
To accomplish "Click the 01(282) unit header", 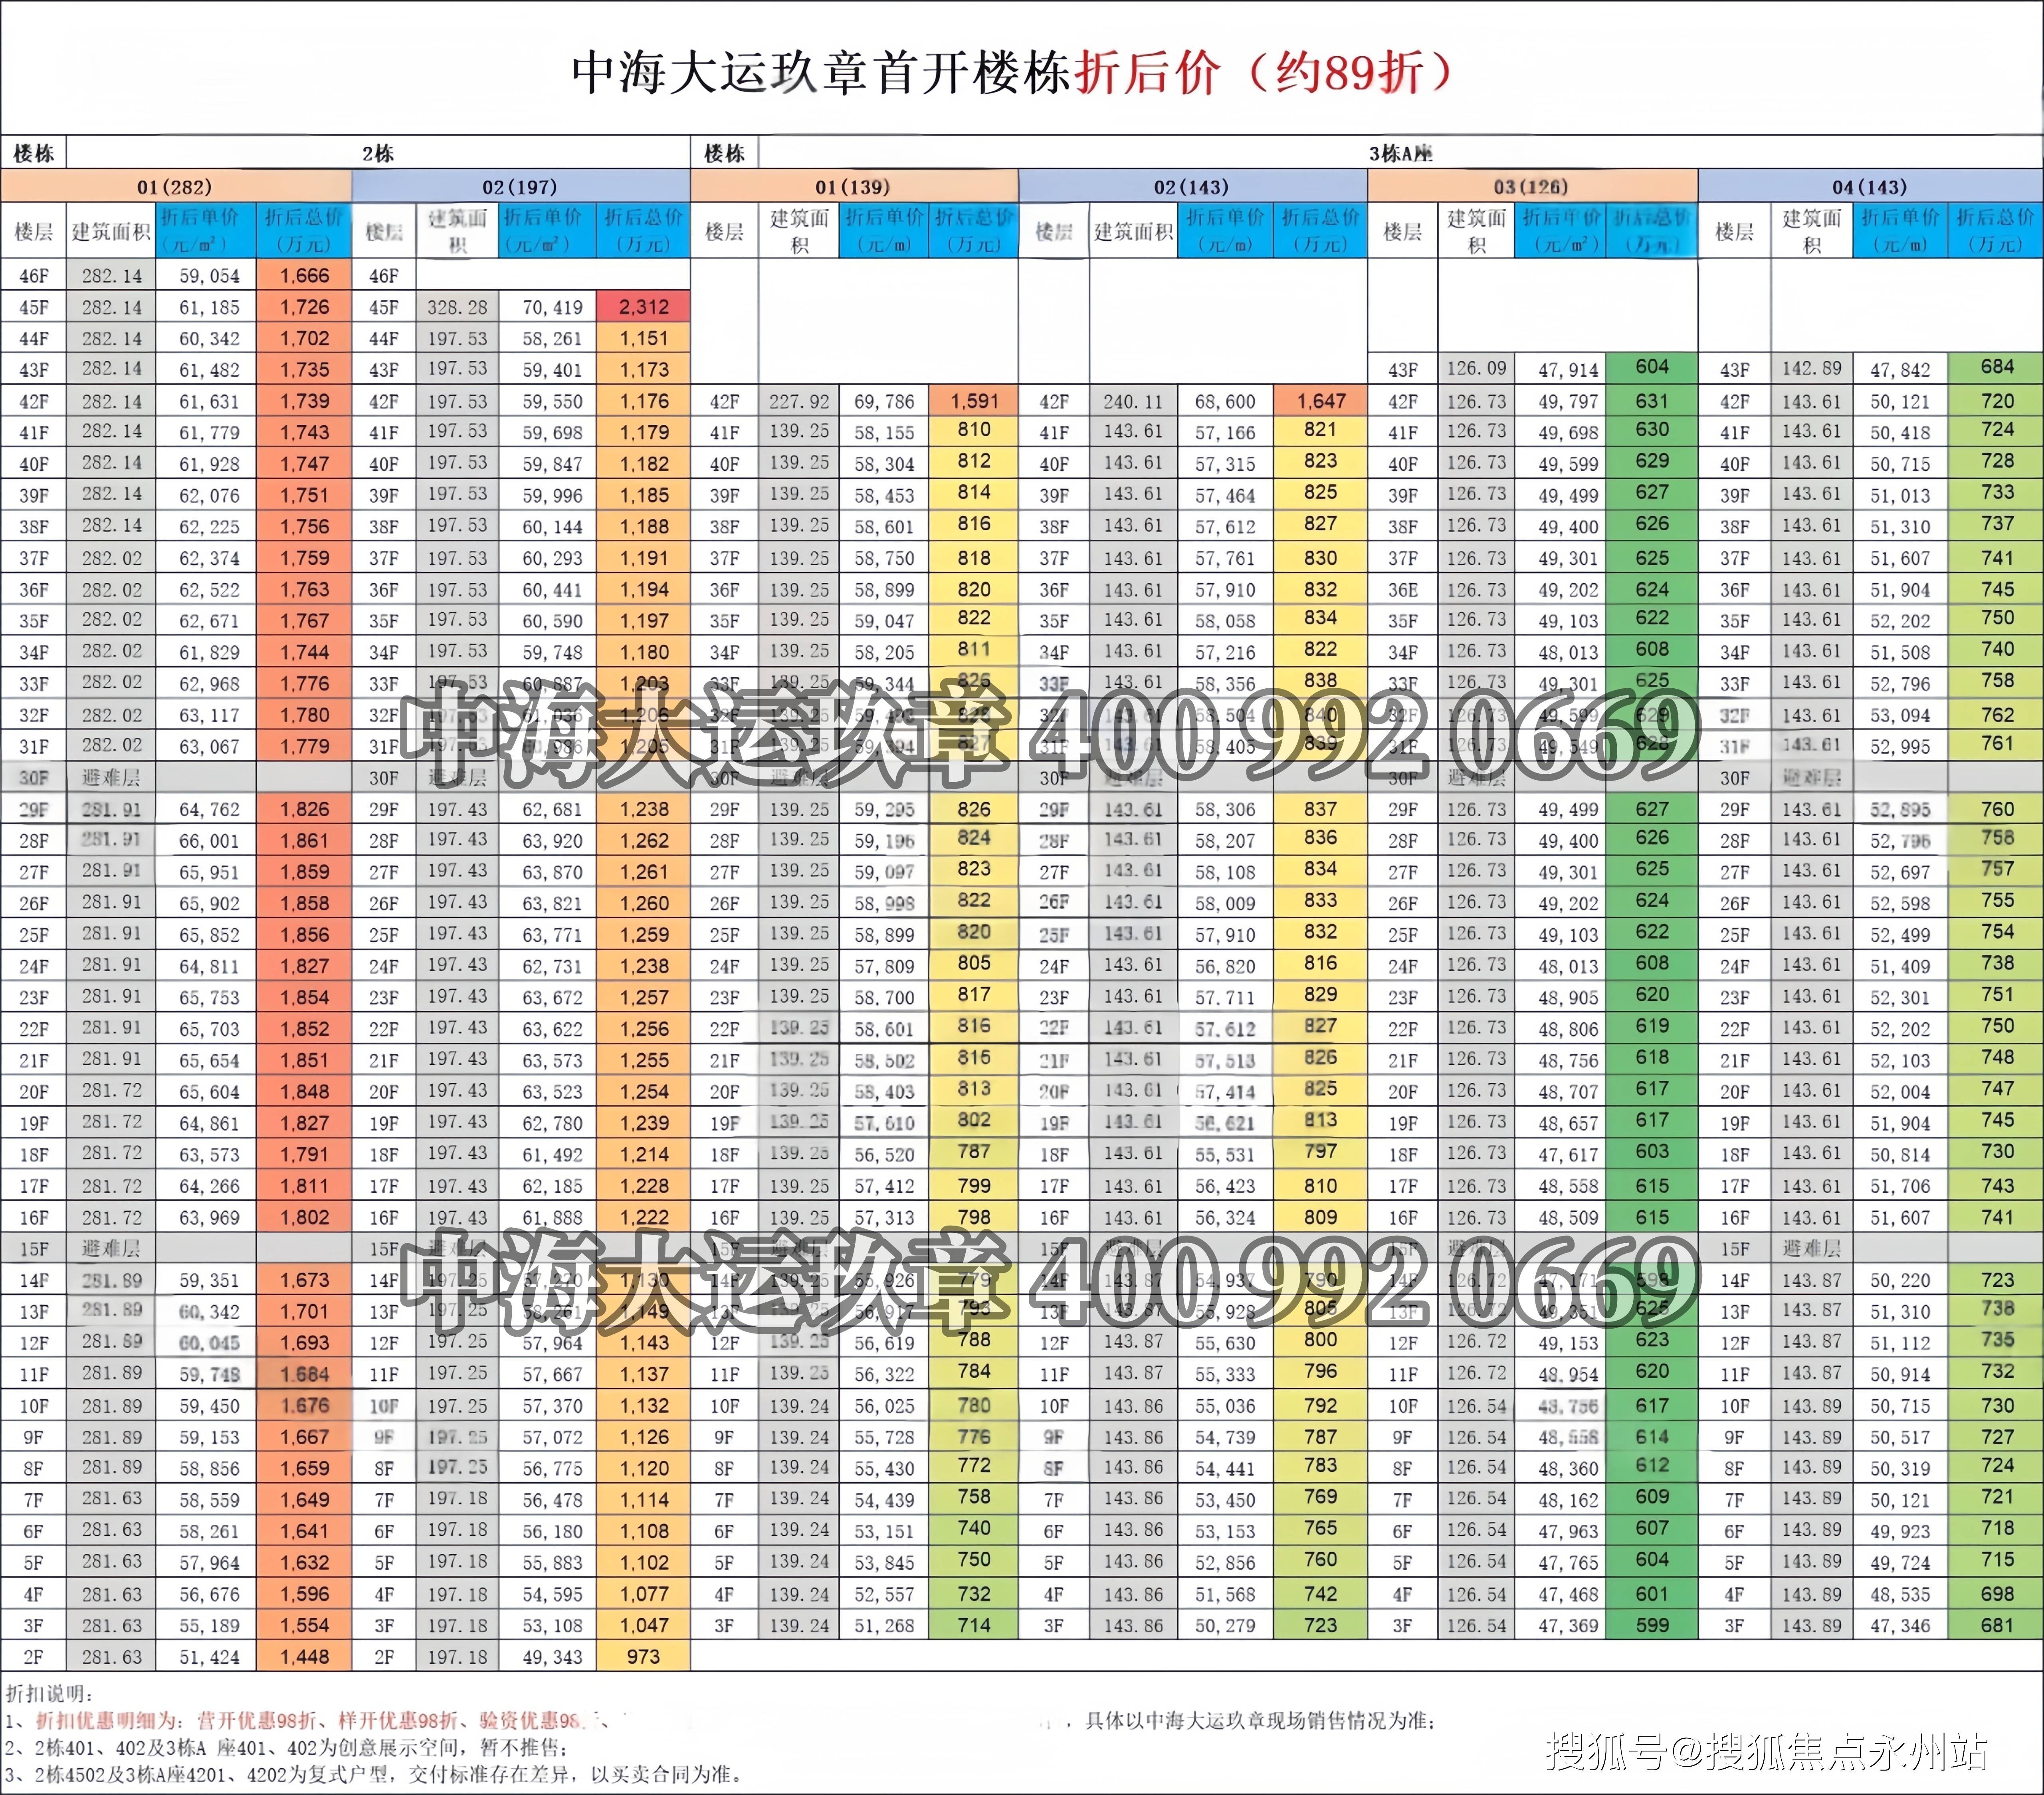I will [x=175, y=186].
